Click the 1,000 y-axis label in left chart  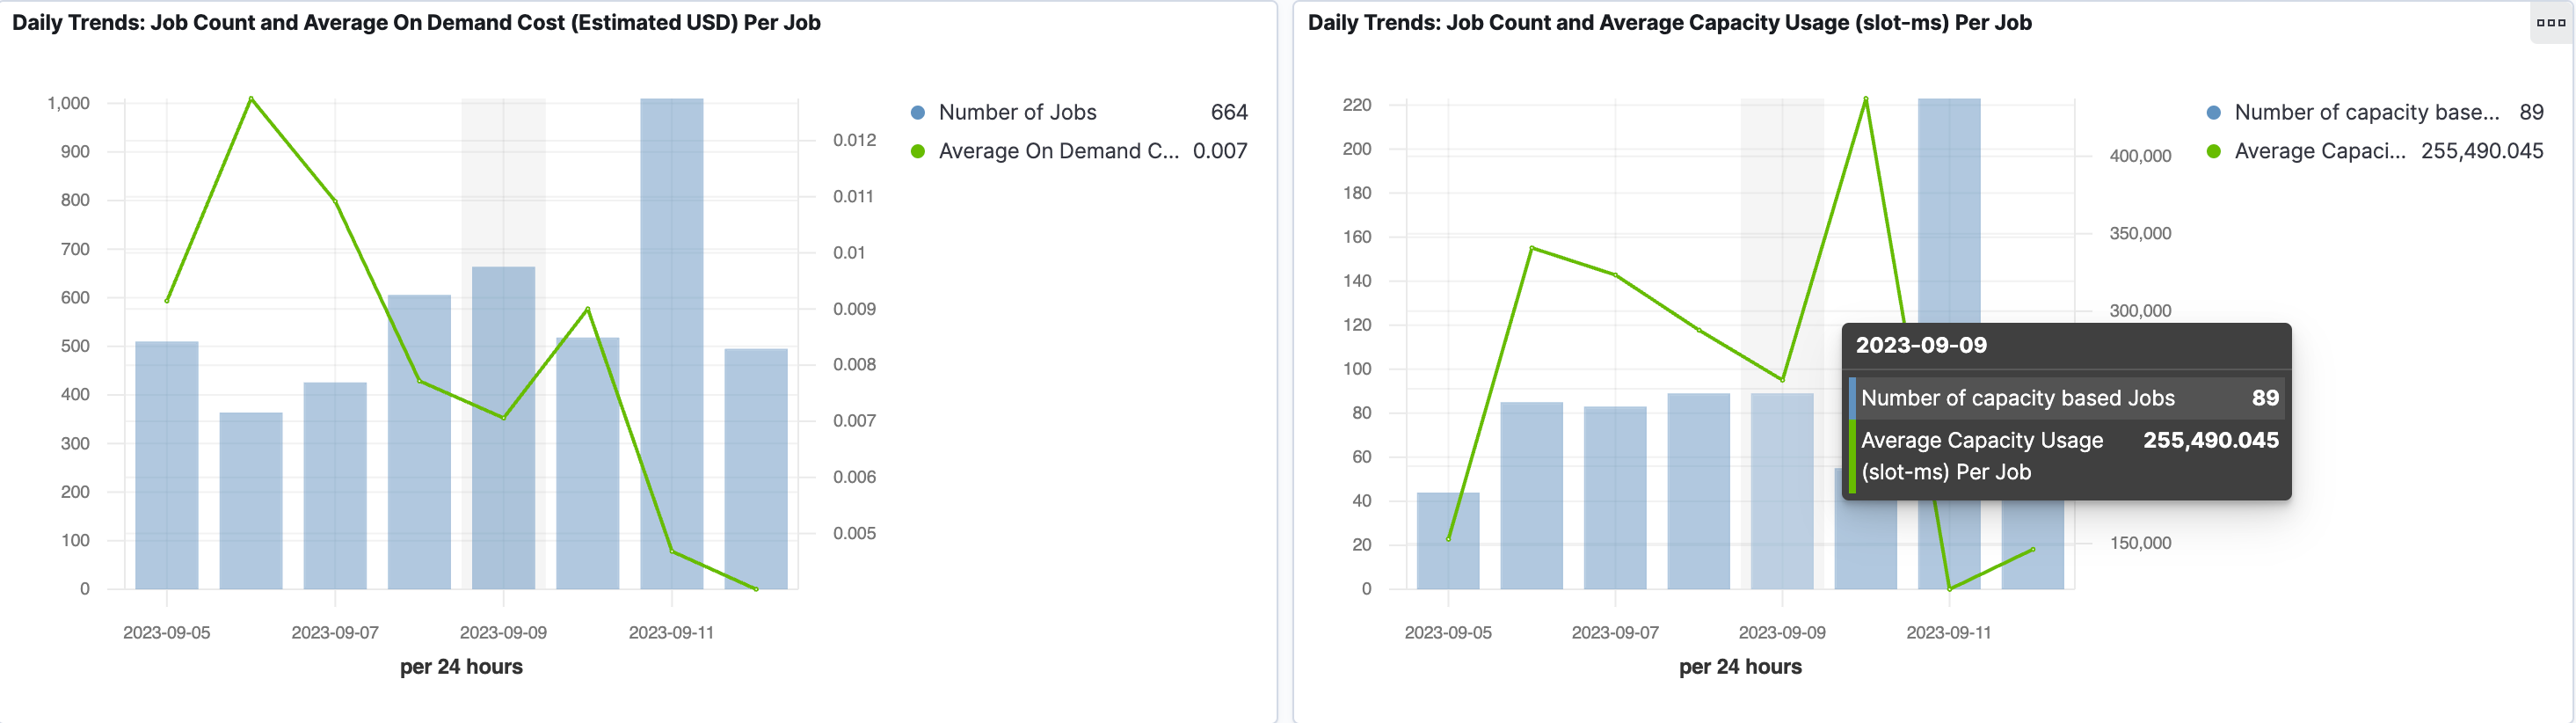(x=69, y=103)
